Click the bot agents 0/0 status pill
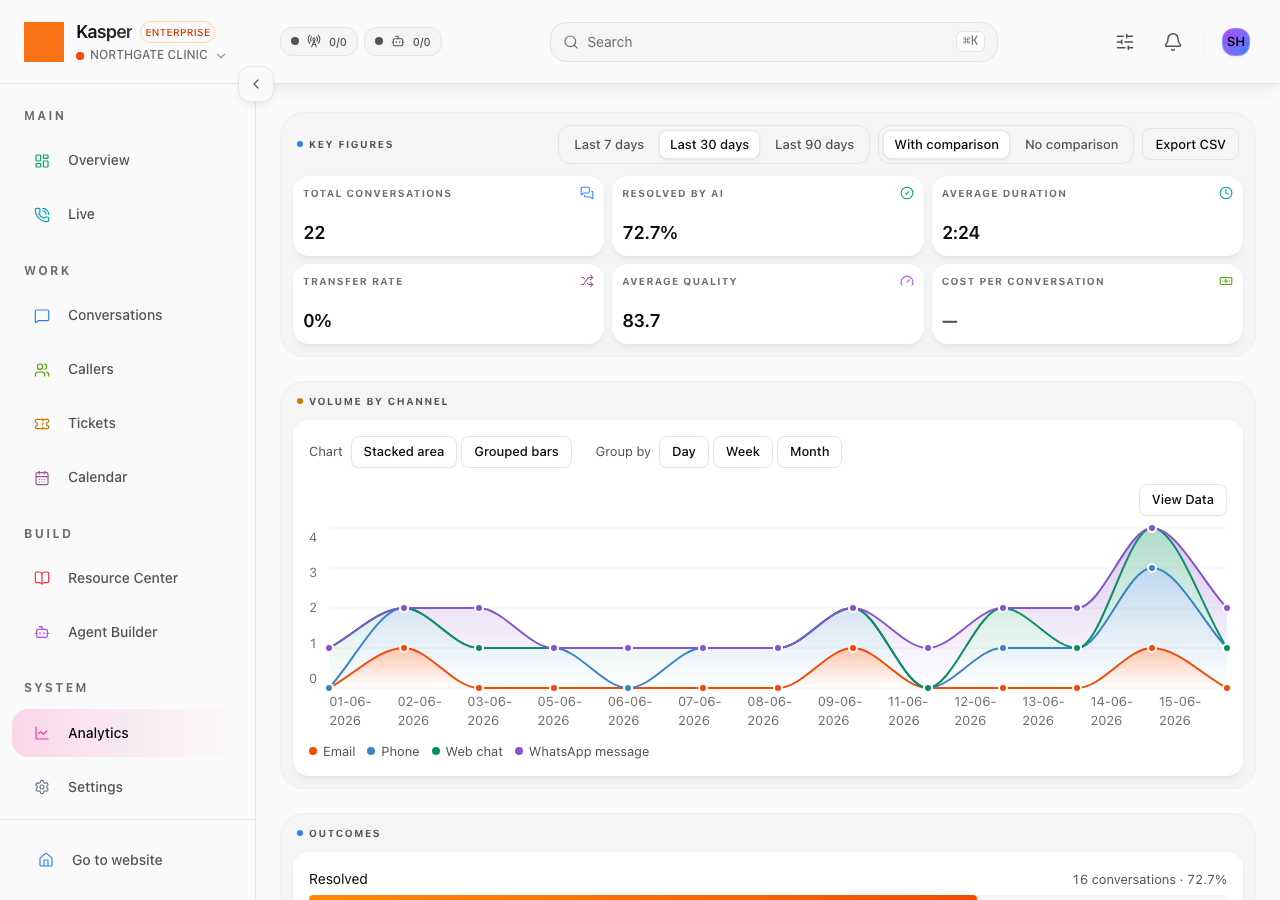 coord(403,42)
